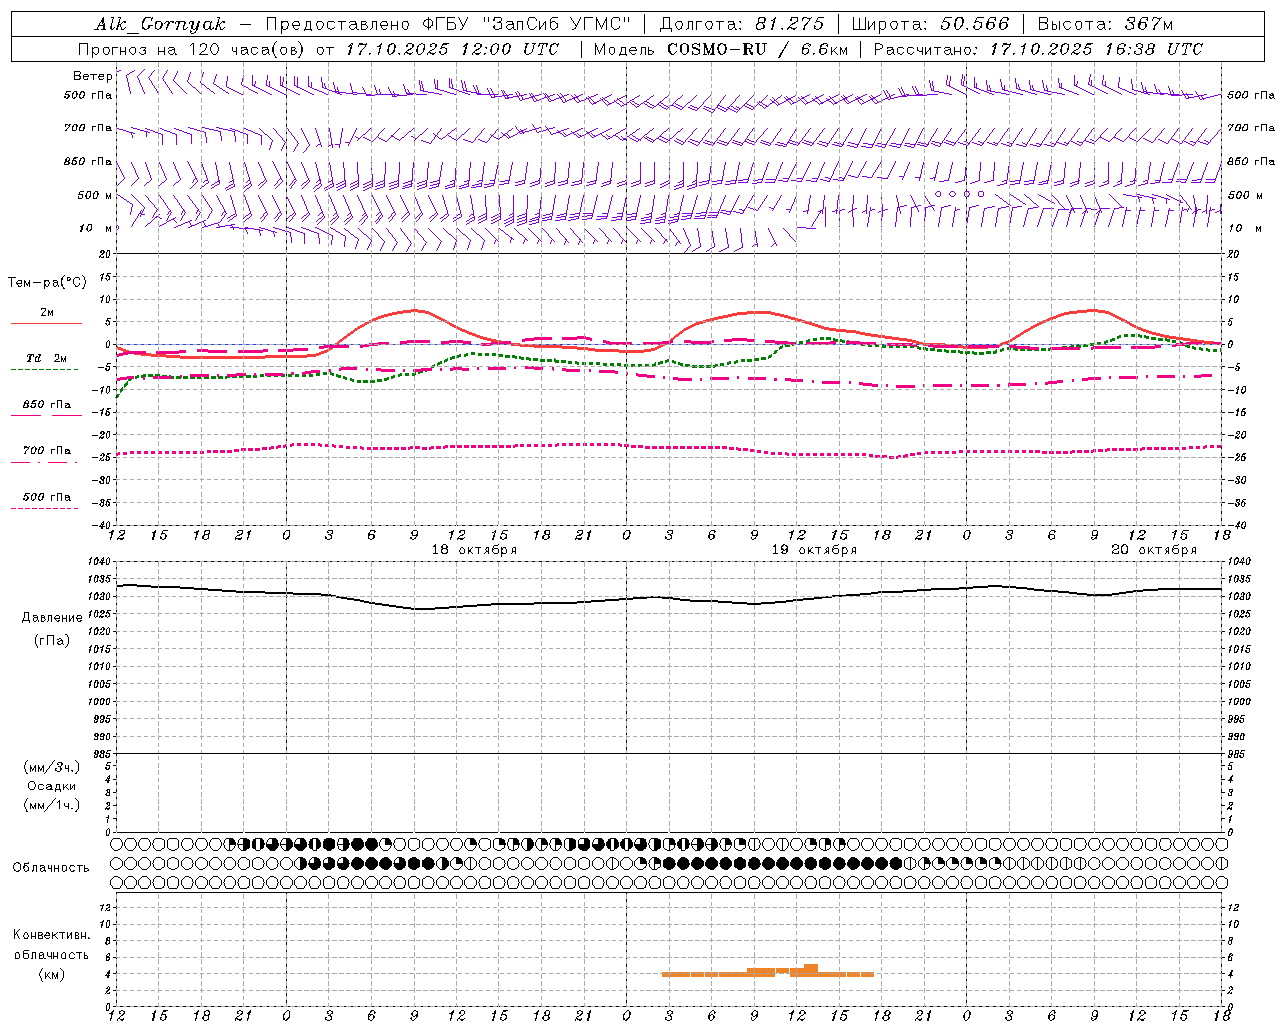Click the 19 октября date label
1280x1024 pixels.
click(814, 550)
